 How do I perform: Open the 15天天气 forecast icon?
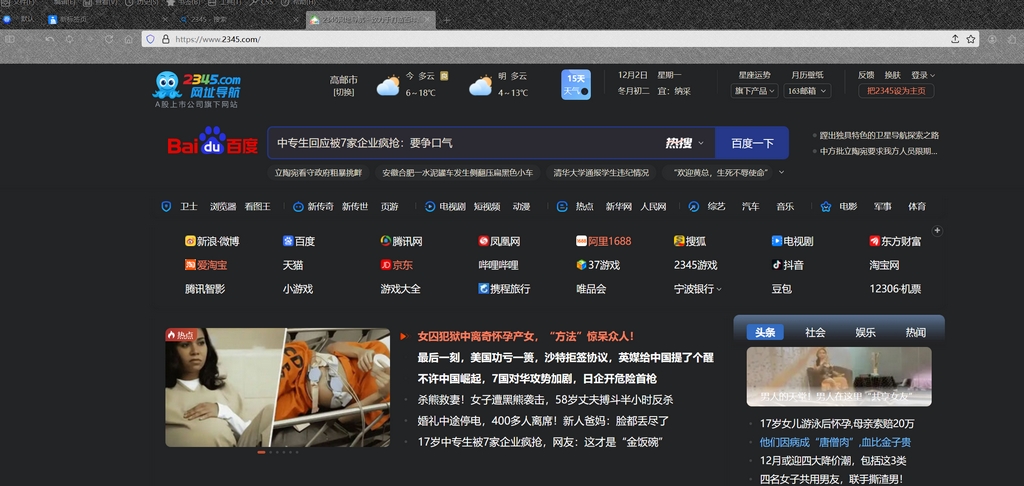click(575, 84)
